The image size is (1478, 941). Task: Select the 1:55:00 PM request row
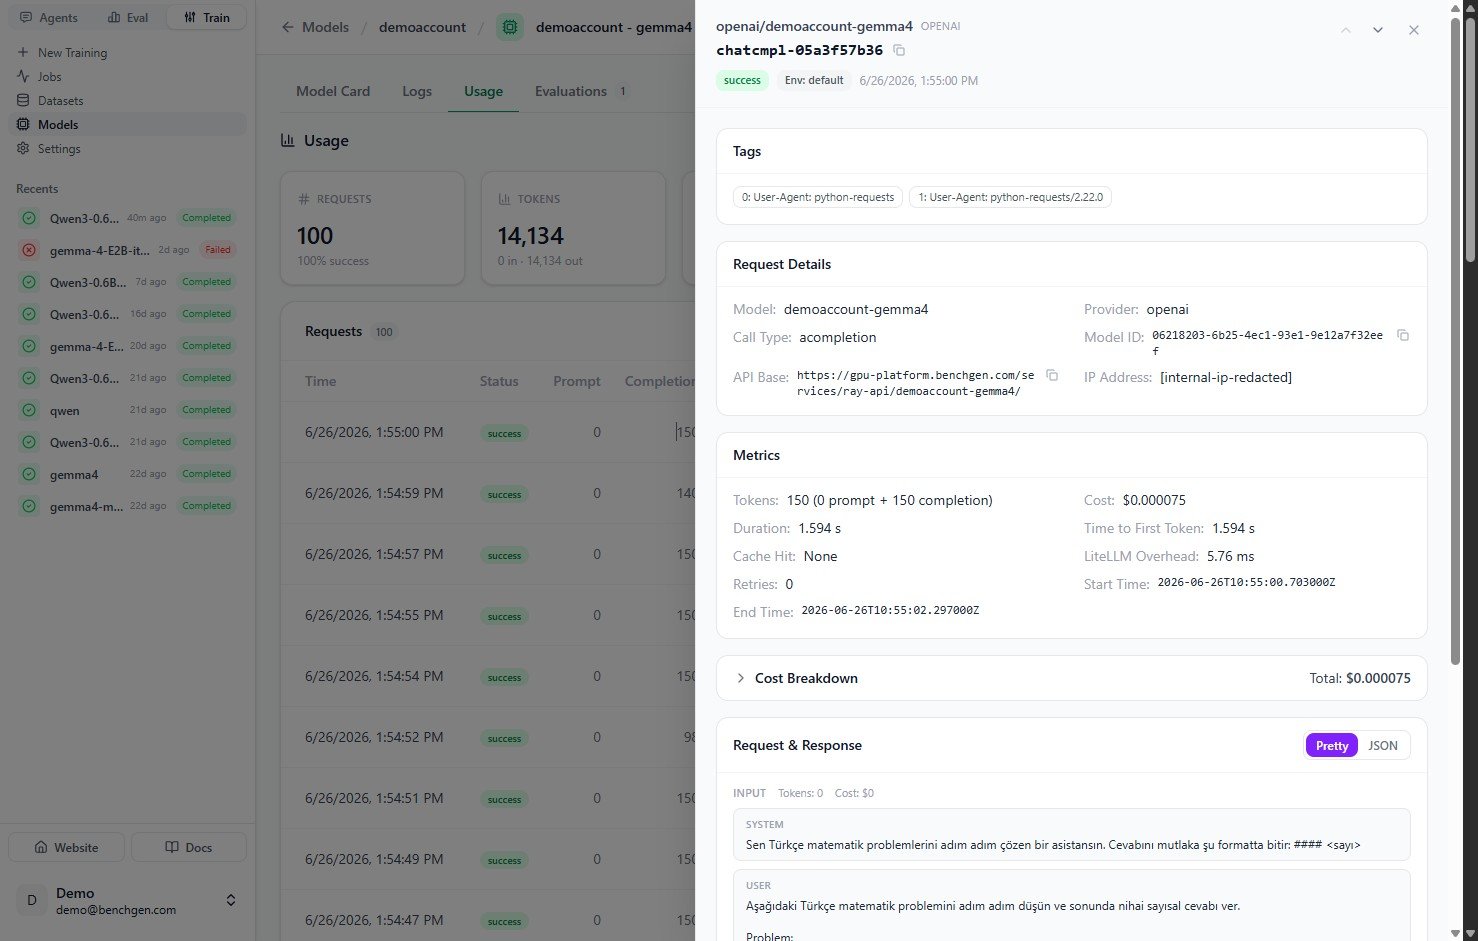[488, 432]
